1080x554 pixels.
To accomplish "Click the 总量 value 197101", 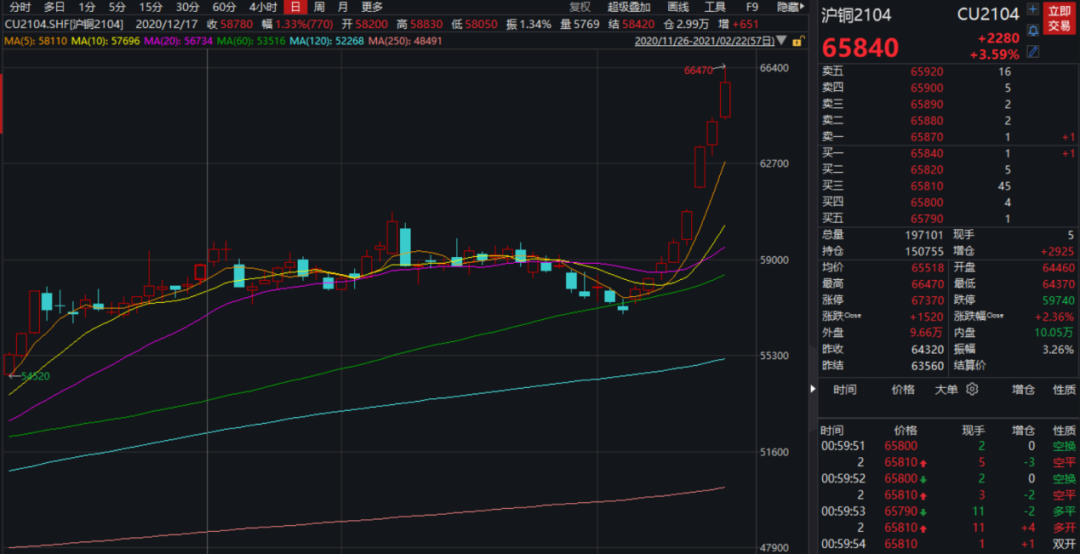I will pos(924,235).
